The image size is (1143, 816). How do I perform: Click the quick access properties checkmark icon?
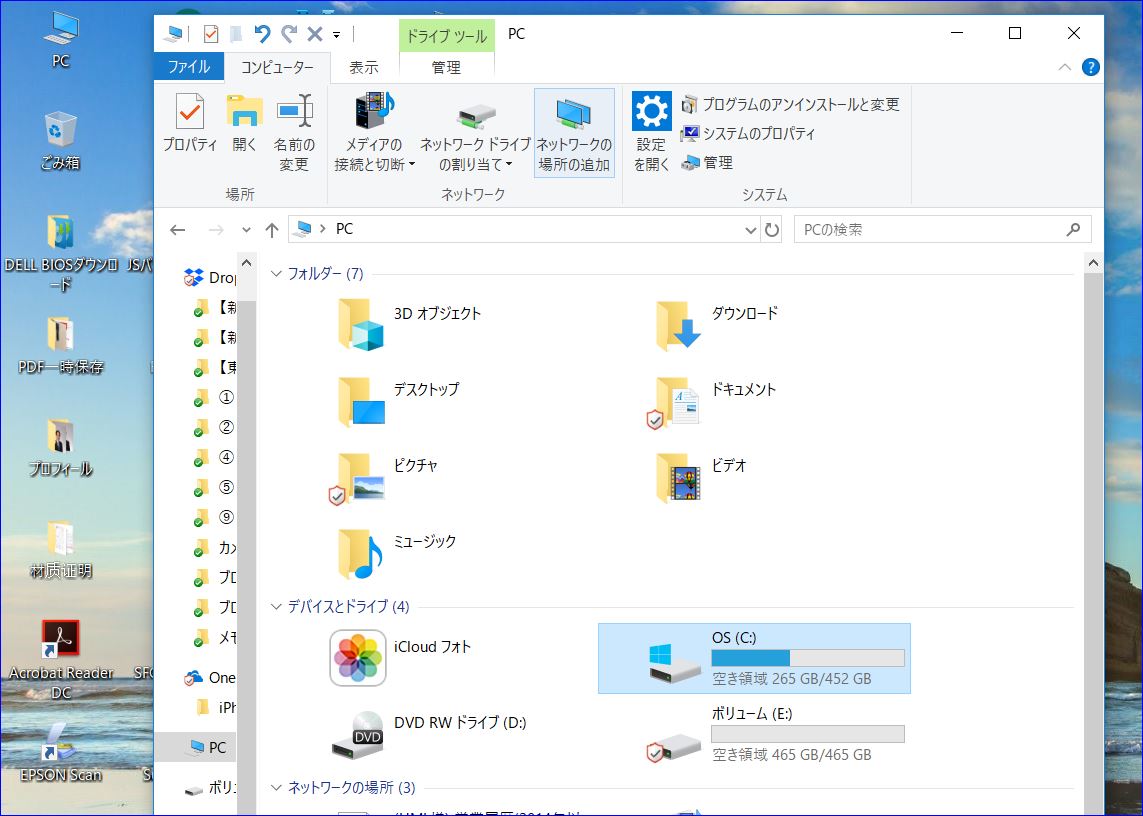211,34
